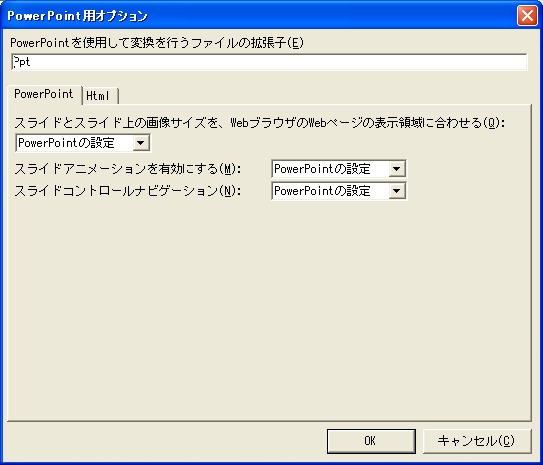
Task: Click the empty area of the PowerPoint tab panel
Action: [269, 308]
